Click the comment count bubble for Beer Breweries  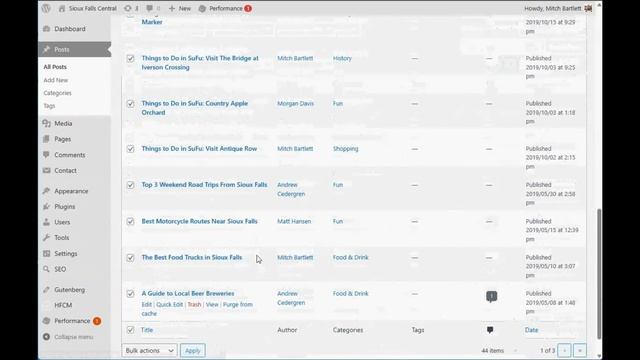(491, 296)
